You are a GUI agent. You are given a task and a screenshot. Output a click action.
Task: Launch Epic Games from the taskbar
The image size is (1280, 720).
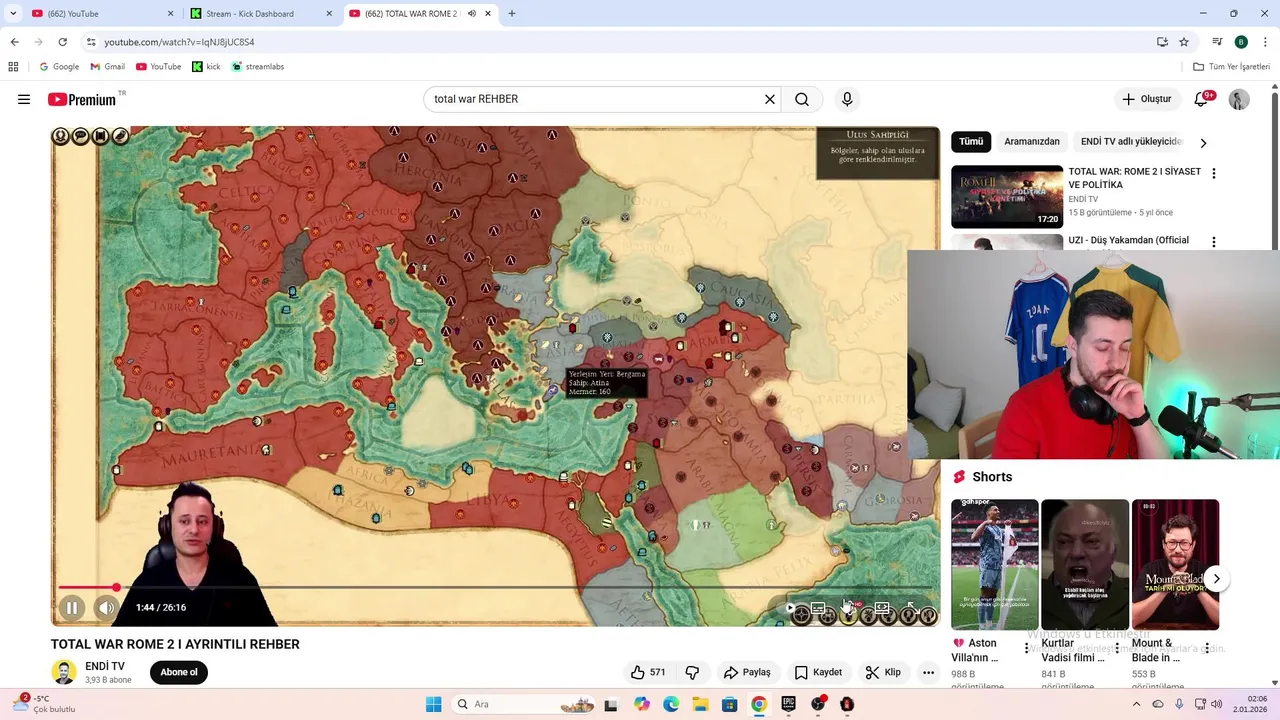tap(788, 704)
